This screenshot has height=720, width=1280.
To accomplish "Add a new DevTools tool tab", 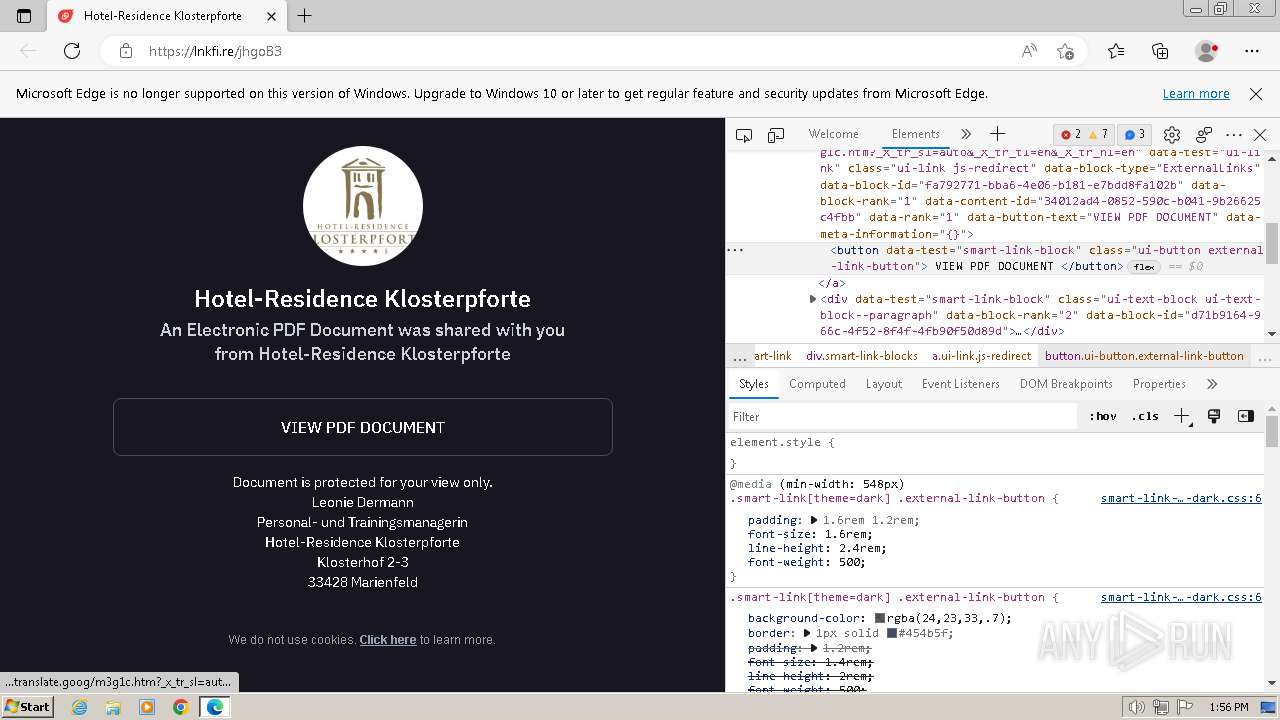I will [x=997, y=134].
